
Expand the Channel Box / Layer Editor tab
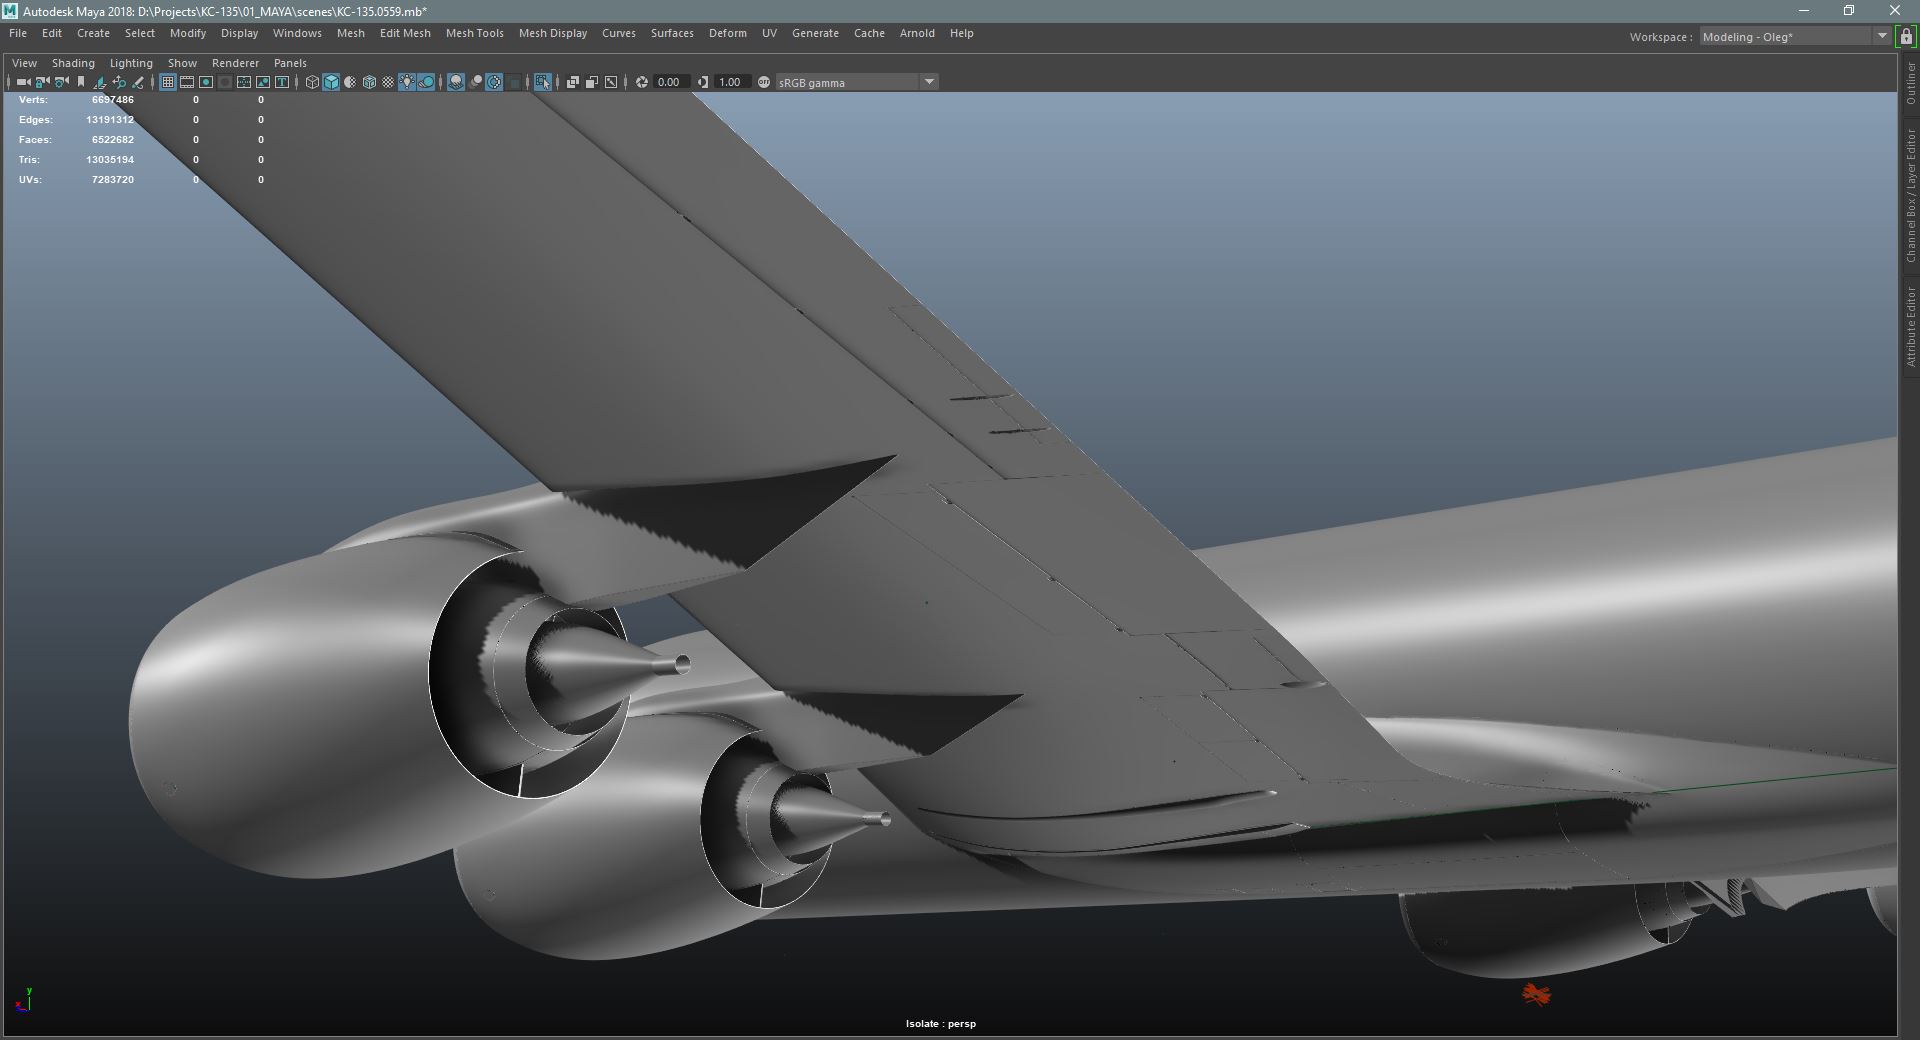point(1910,196)
